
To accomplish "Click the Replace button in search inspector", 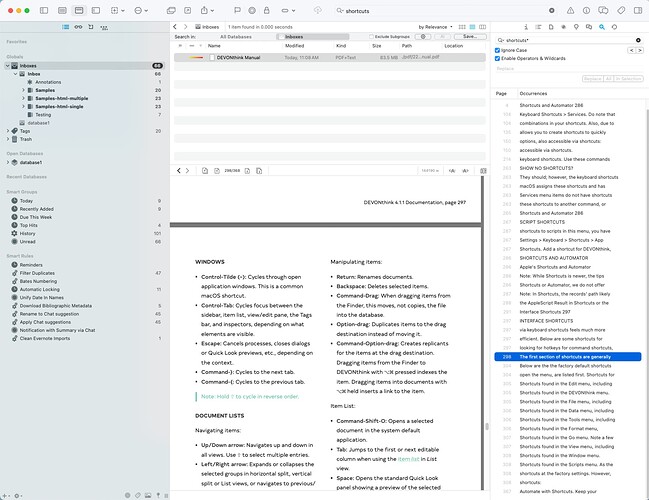I will [x=592, y=77].
